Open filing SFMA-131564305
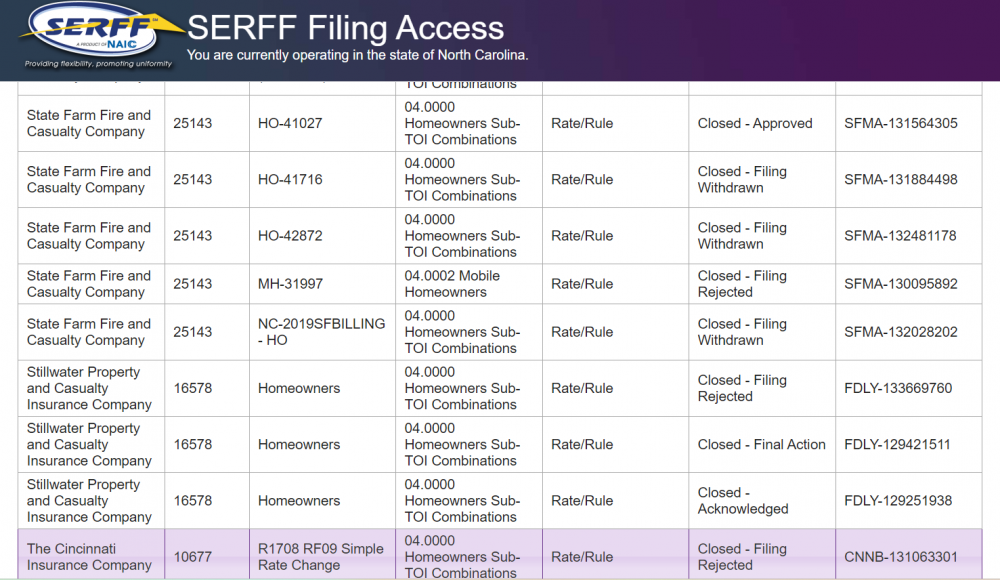This screenshot has height=580, width=1000. pos(900,124)
